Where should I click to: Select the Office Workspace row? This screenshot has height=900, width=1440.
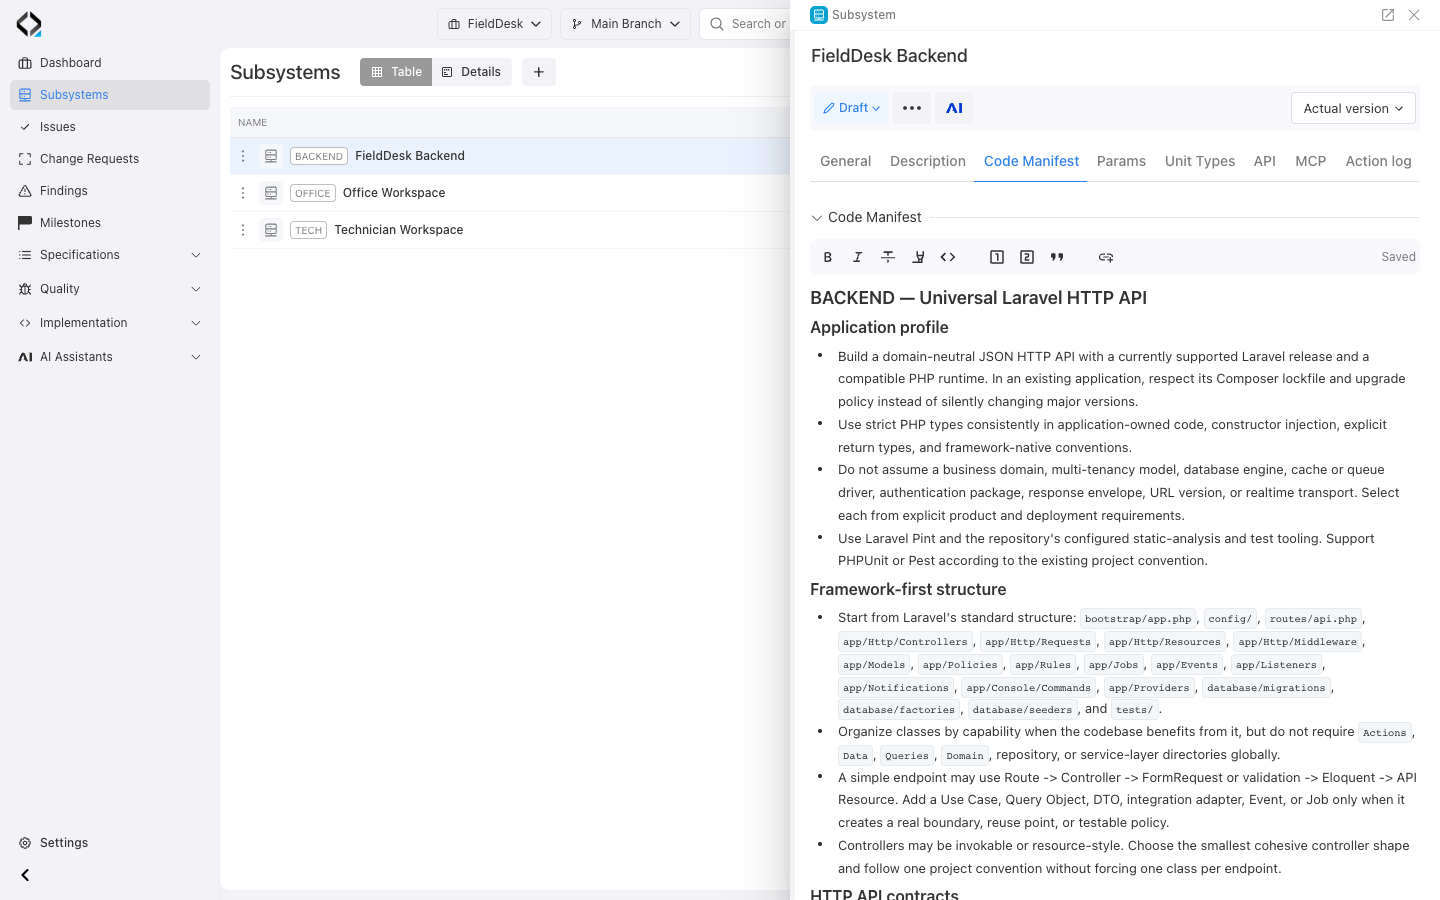pyautogui.click(x=510, y=193)
